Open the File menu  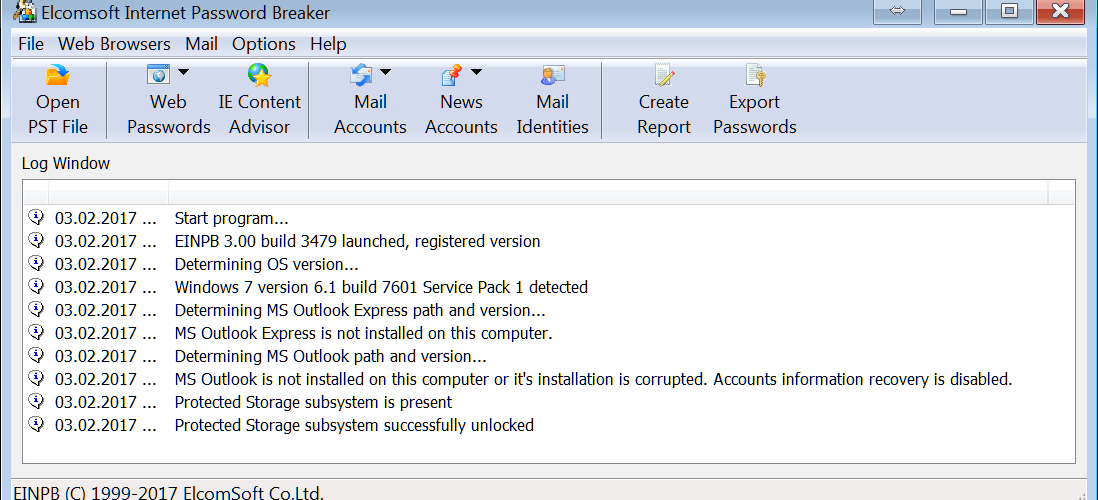[31, 44]
